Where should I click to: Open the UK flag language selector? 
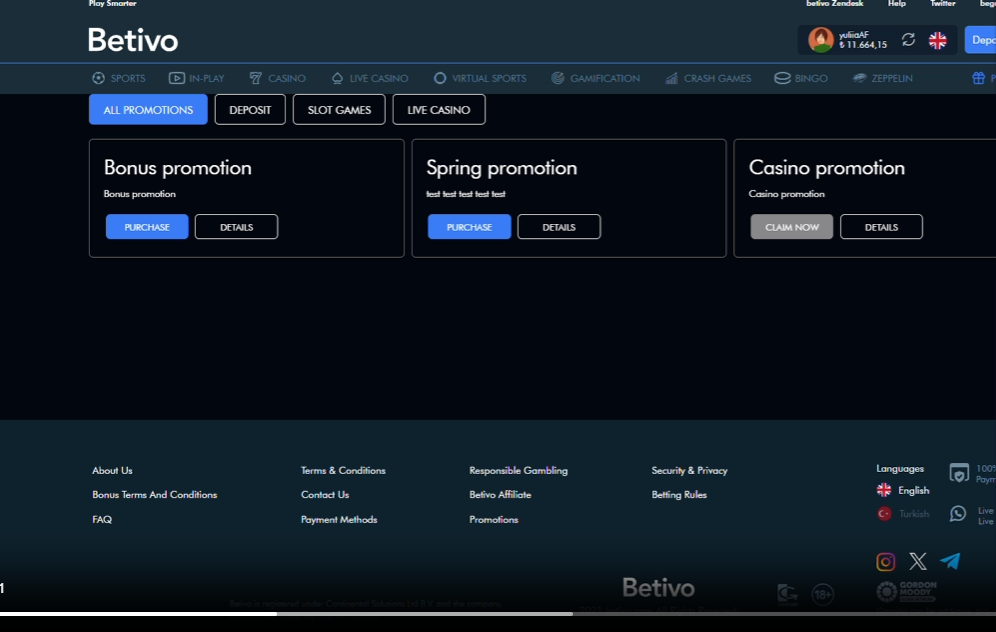tap(937, 40)
